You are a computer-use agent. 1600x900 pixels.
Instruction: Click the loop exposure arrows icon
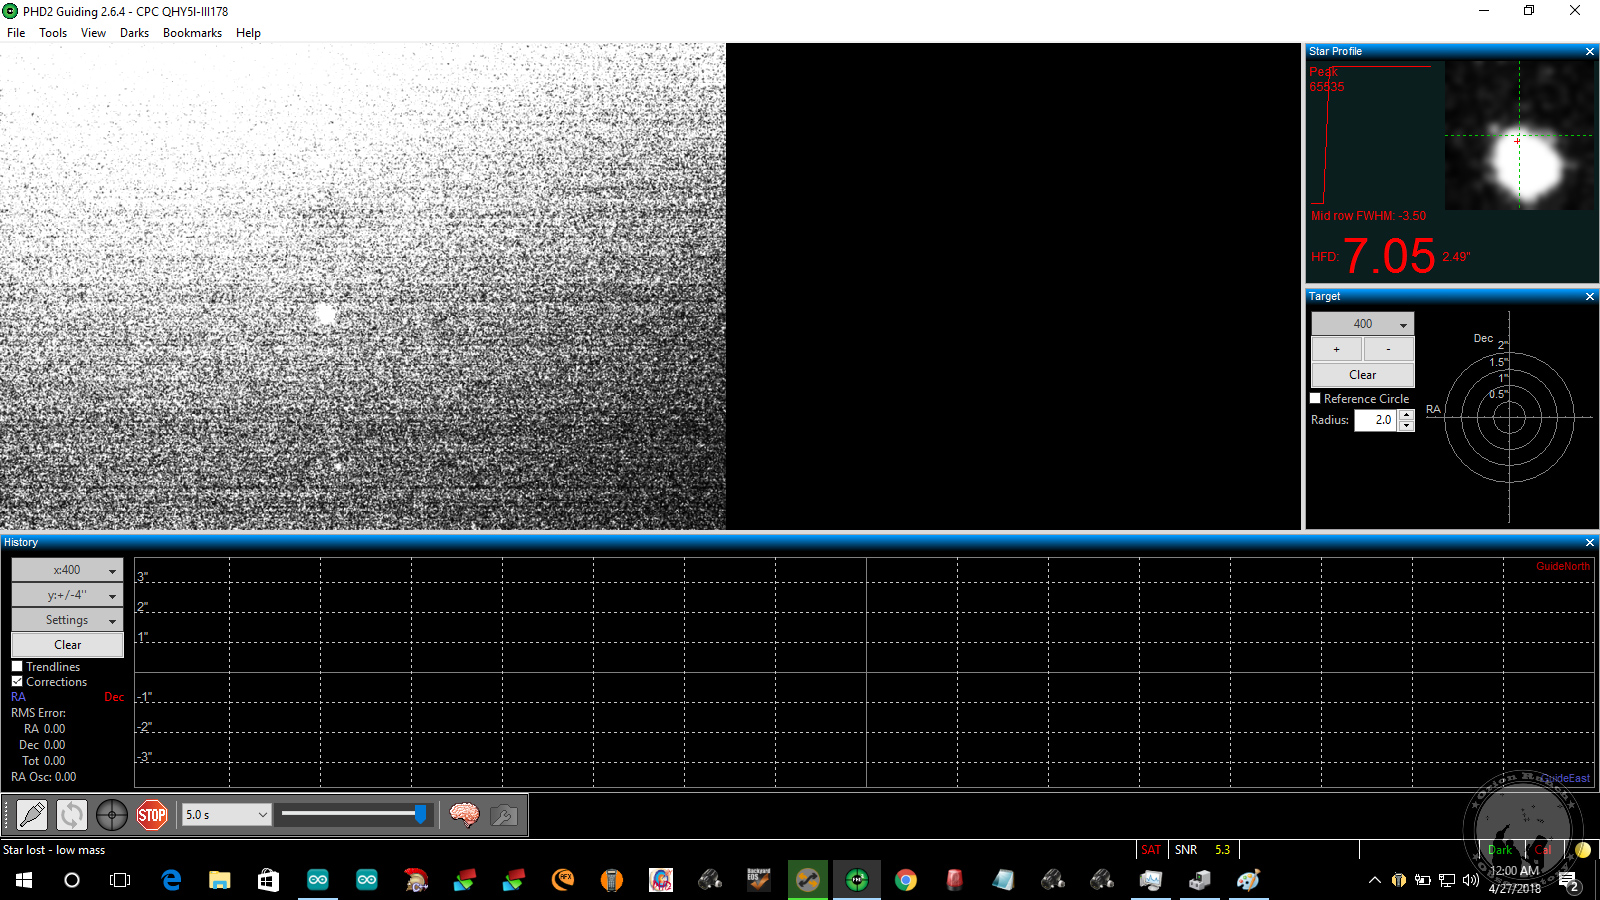coord(72,815)
